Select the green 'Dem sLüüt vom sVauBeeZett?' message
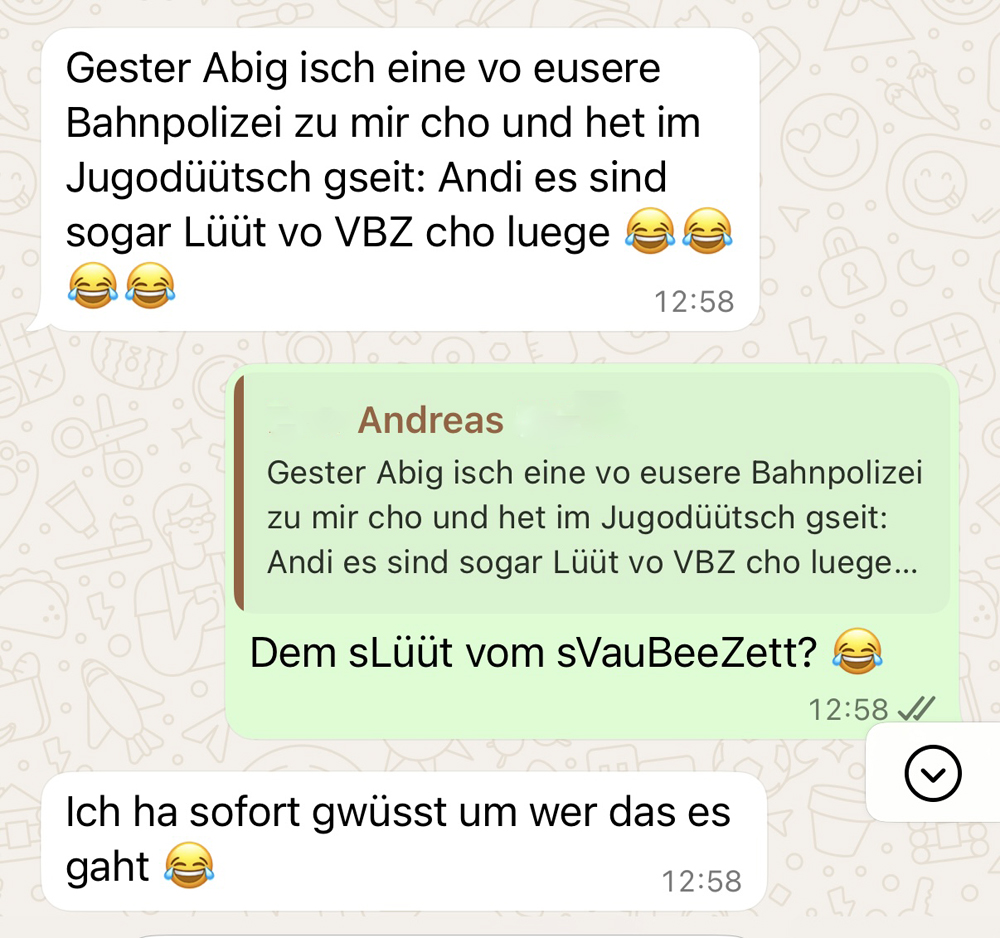 point(592,552)
